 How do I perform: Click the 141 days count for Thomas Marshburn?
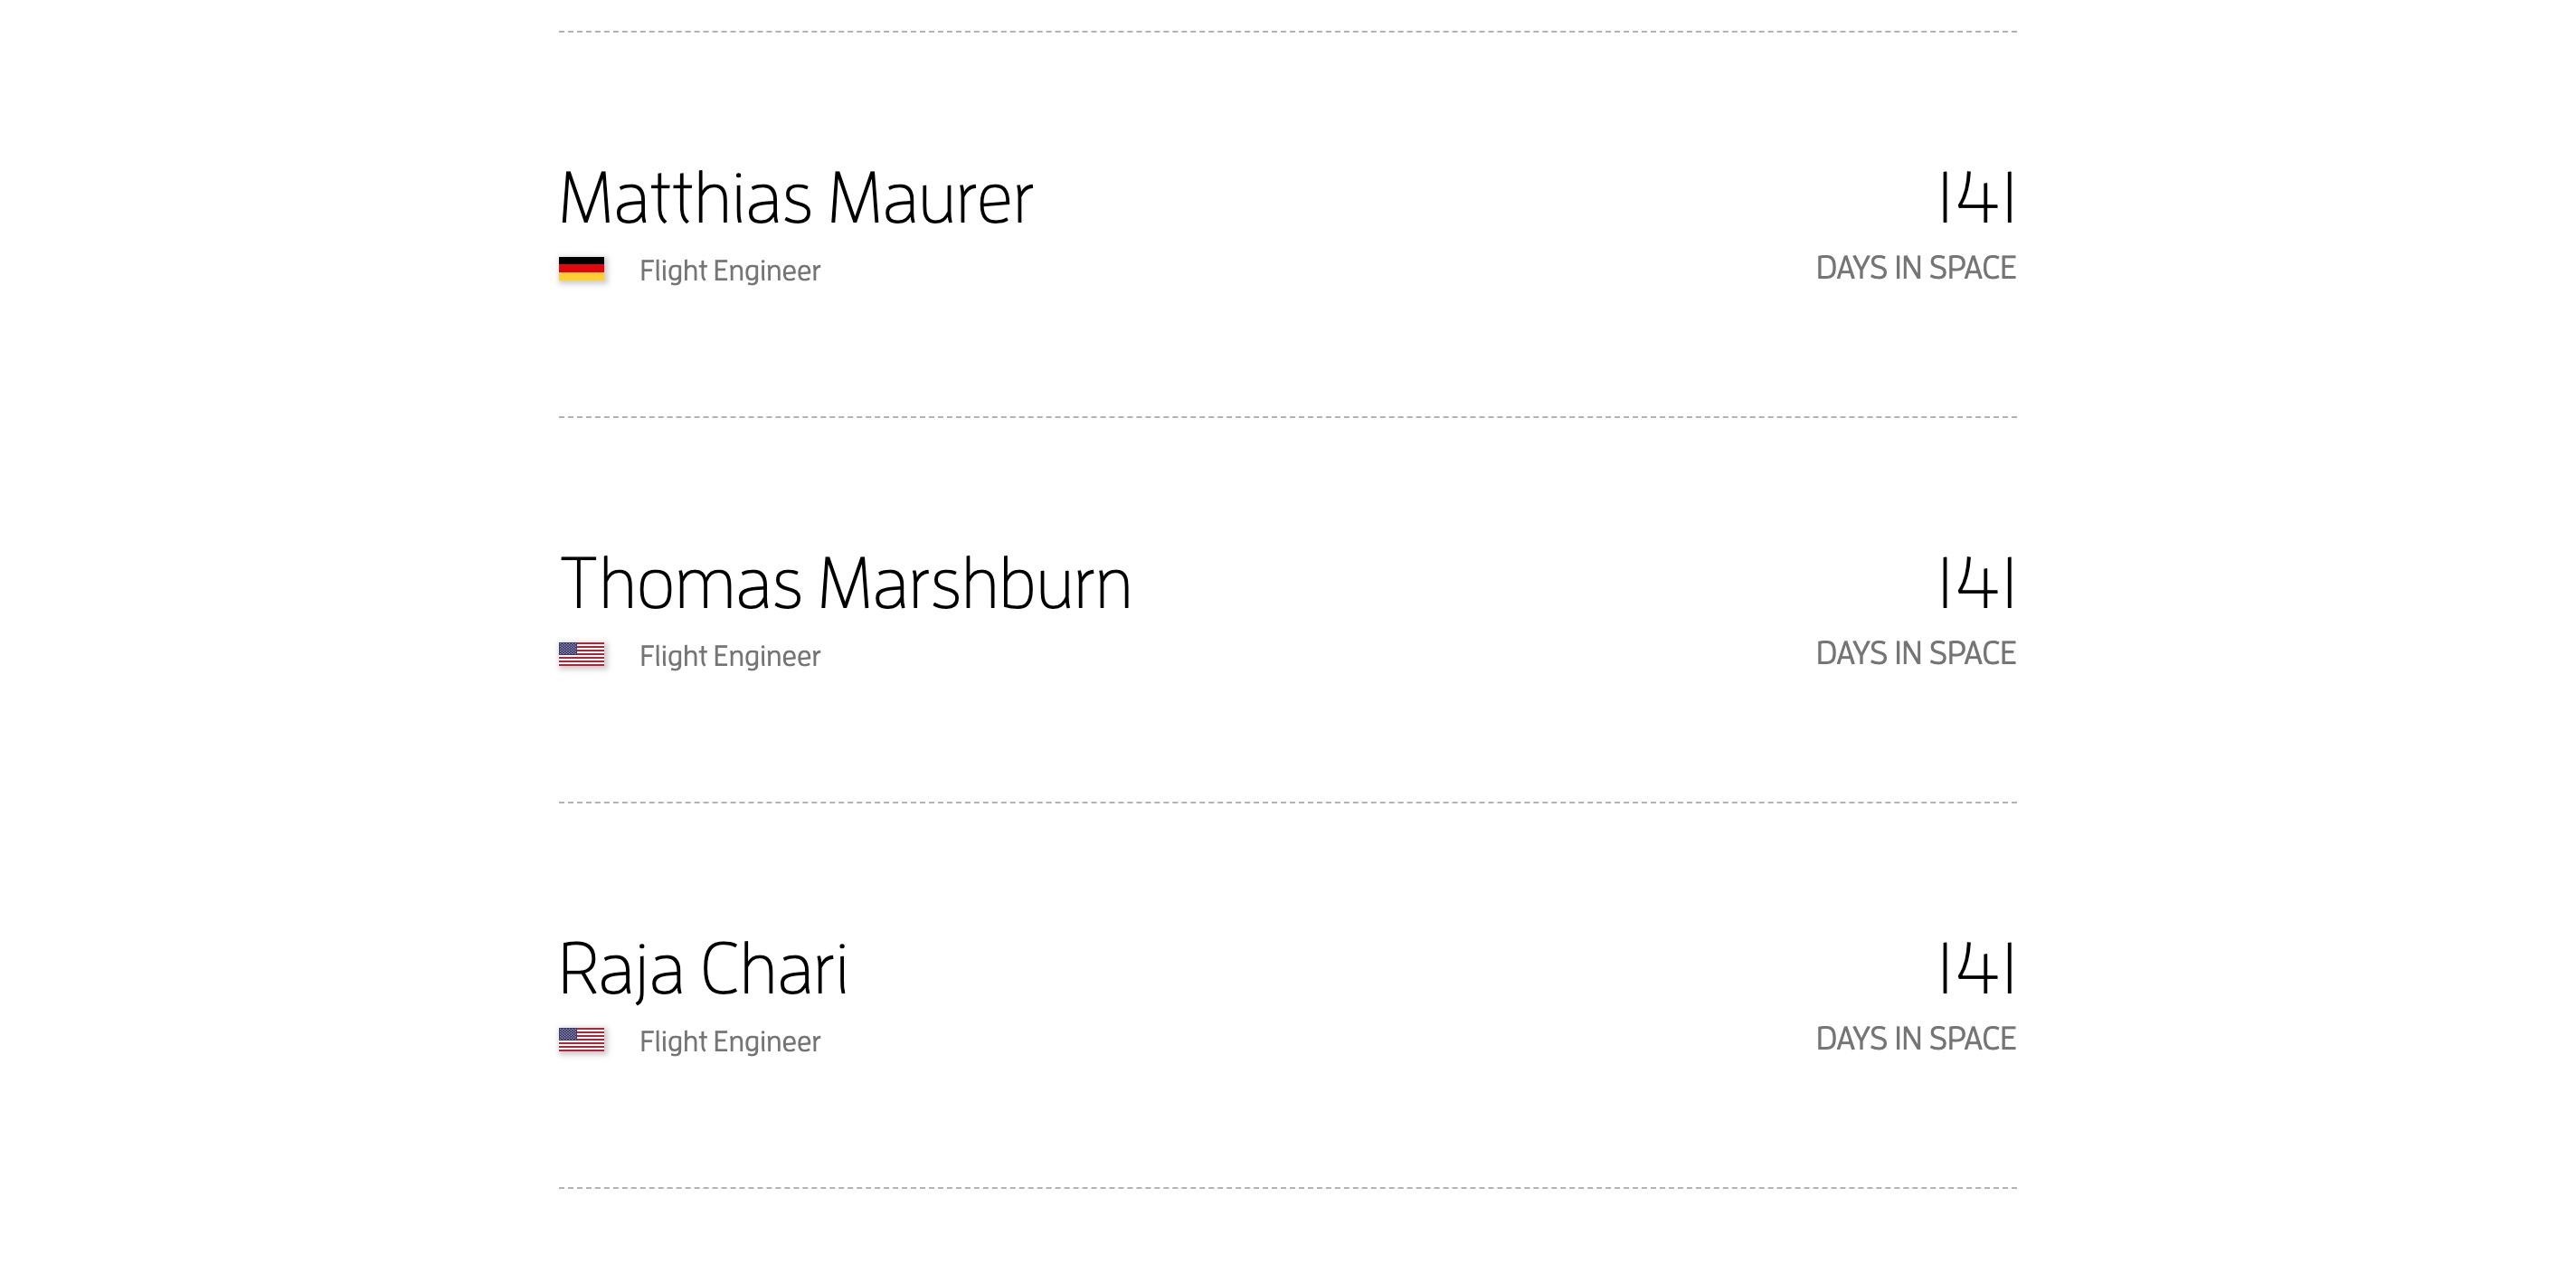tap(1976, 583)
